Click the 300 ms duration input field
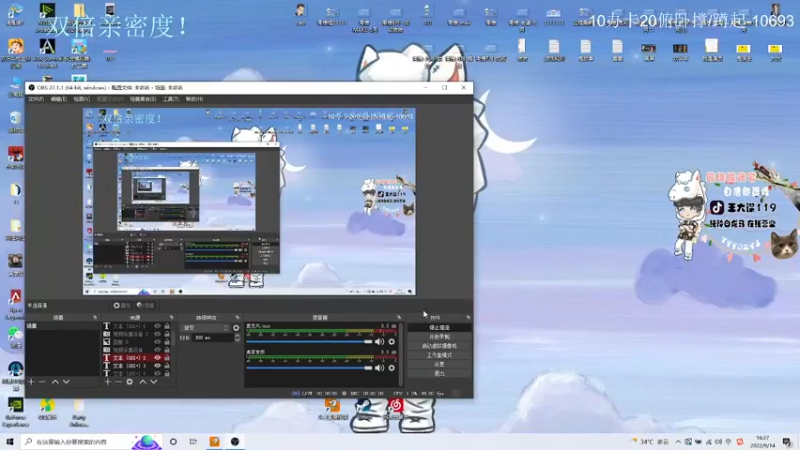This screenshot has width=800, height=450. 213,338
